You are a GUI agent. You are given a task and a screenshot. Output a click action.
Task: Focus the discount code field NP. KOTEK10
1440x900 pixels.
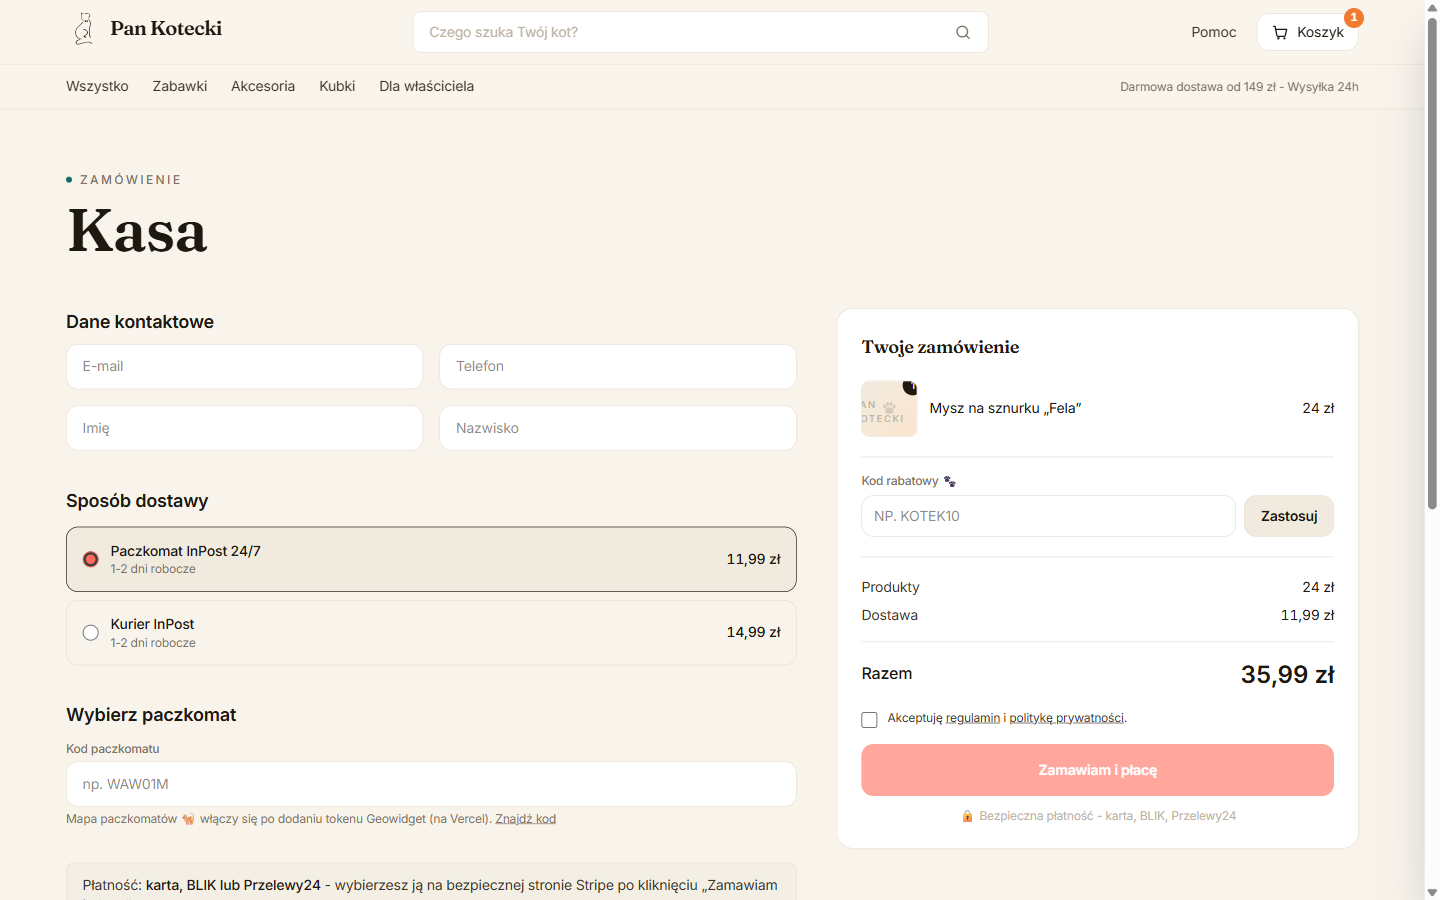(x=1048, y=516)
